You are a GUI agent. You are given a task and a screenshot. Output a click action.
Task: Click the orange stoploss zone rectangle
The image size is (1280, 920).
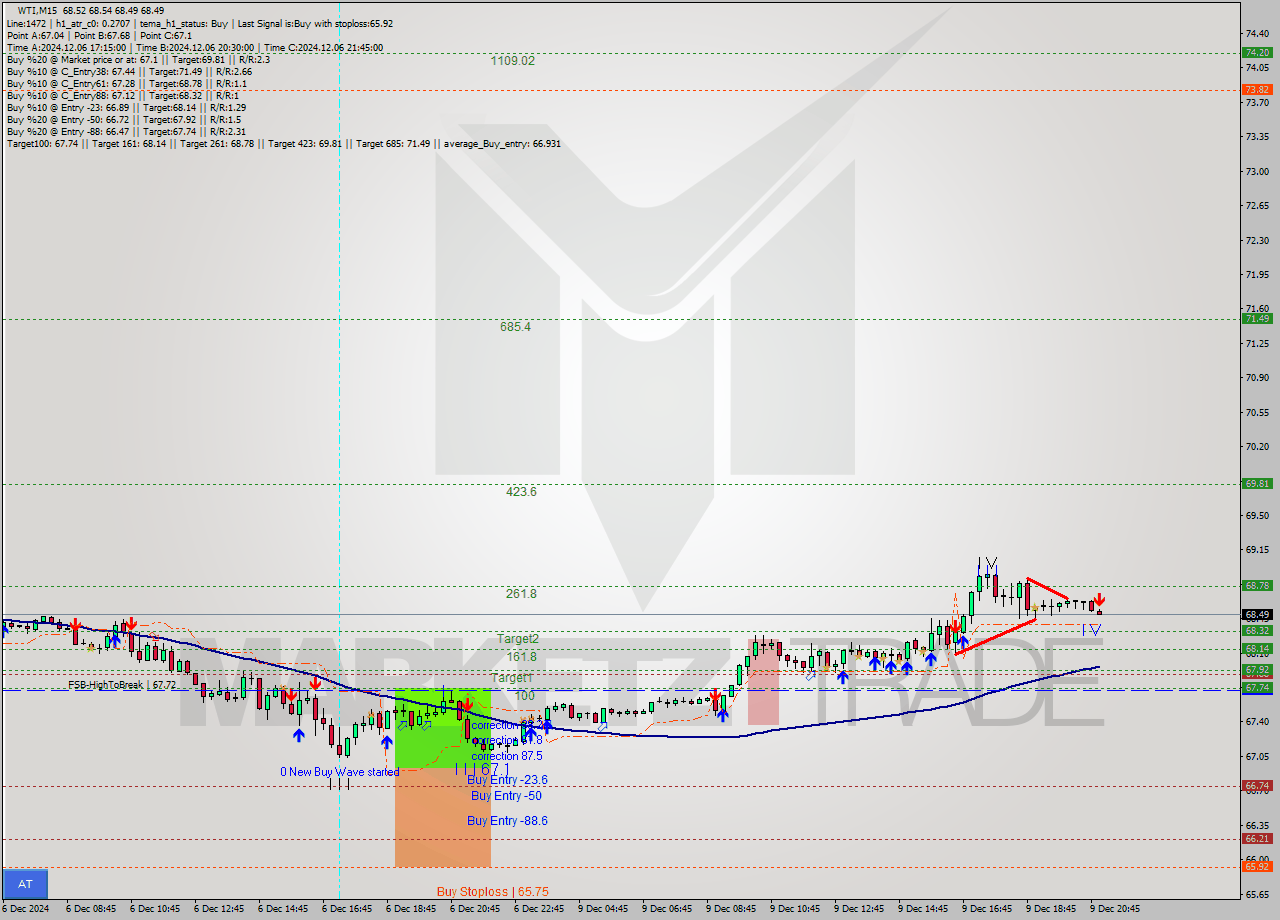[442, 817]
